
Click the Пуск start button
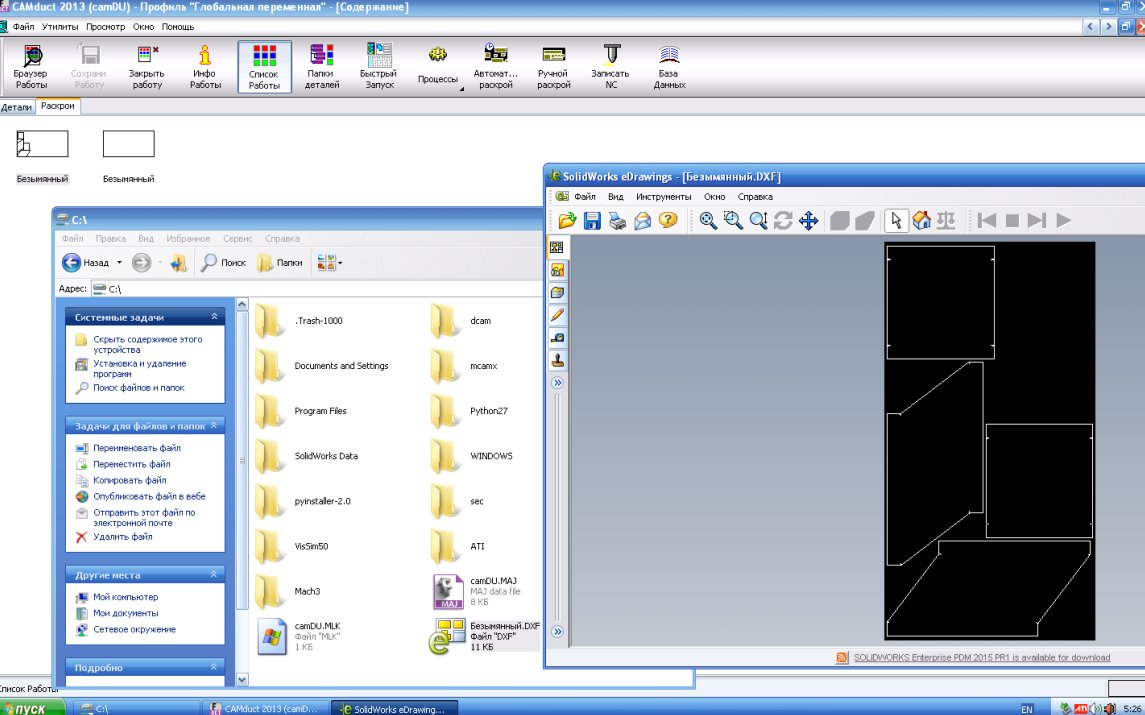click(x=33, y=708)
